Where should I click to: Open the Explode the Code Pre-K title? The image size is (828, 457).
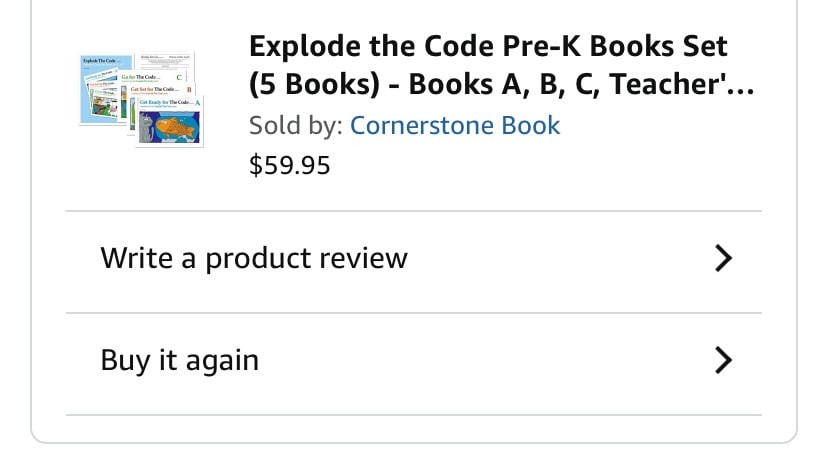(488, 47)
